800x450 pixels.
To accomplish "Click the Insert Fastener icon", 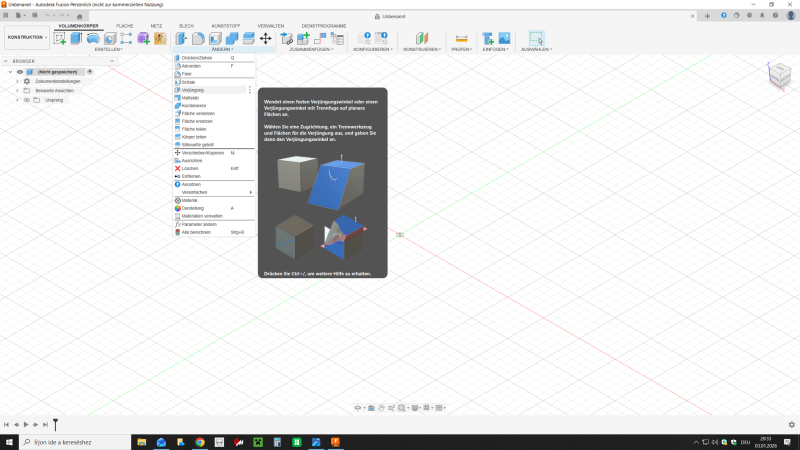I will tap(488, 38).
